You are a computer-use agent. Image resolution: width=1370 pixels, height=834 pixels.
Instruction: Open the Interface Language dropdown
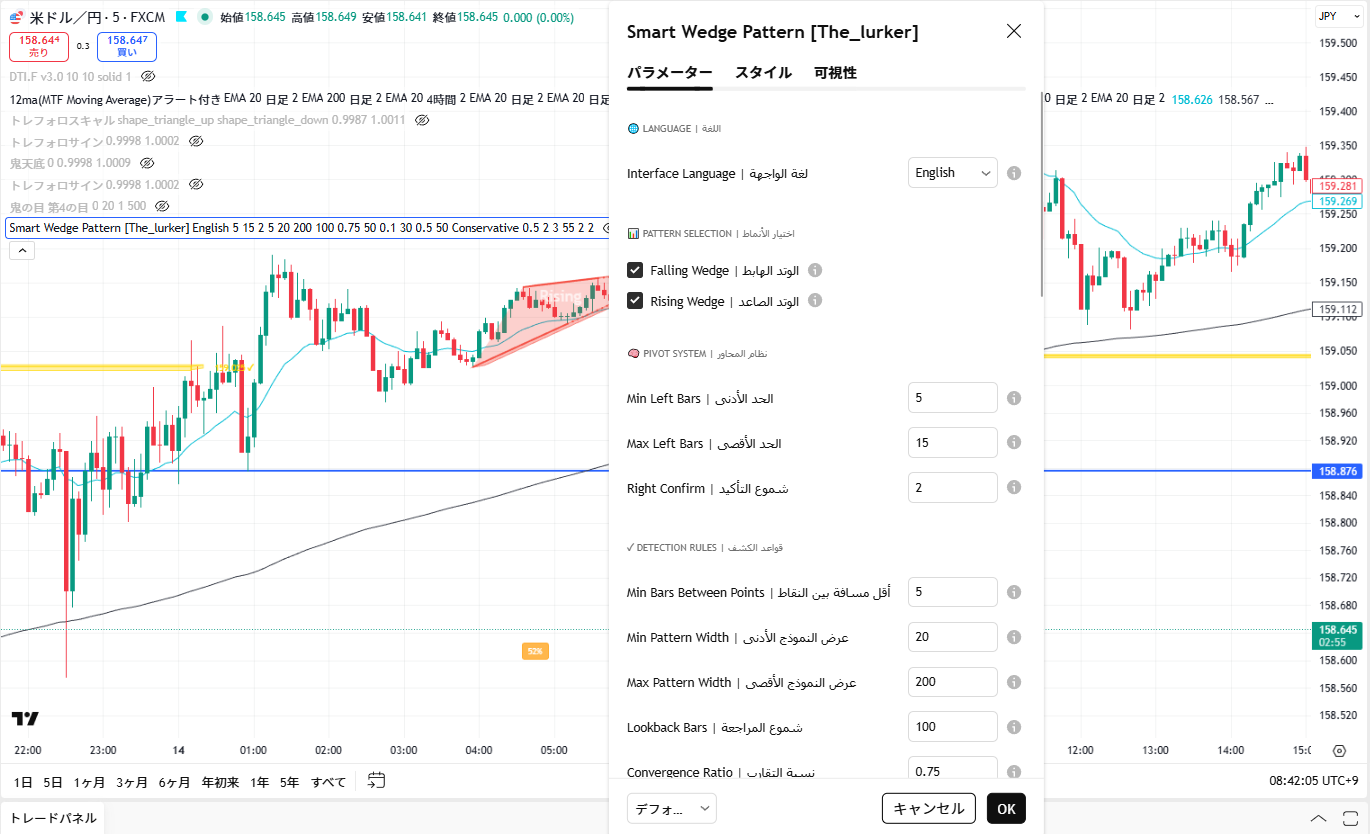coord(952,173)
